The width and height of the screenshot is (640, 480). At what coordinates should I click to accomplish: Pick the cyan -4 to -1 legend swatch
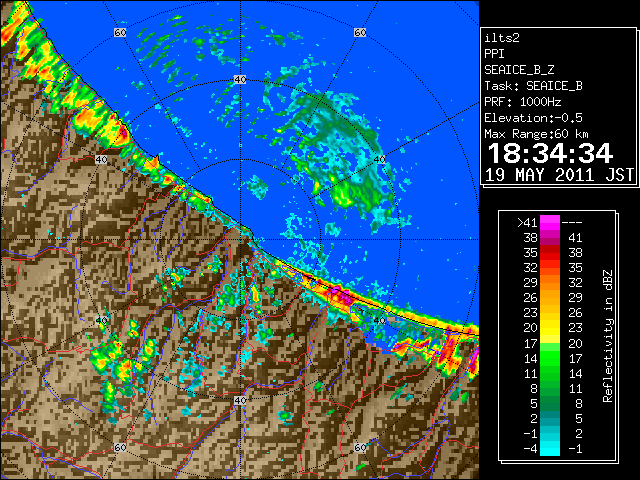coord(550,448)
